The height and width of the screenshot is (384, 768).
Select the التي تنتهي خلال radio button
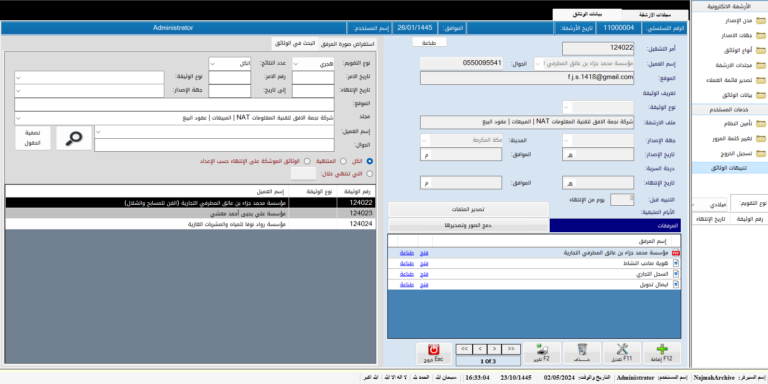pyautogui.click(x=369, y=173)
